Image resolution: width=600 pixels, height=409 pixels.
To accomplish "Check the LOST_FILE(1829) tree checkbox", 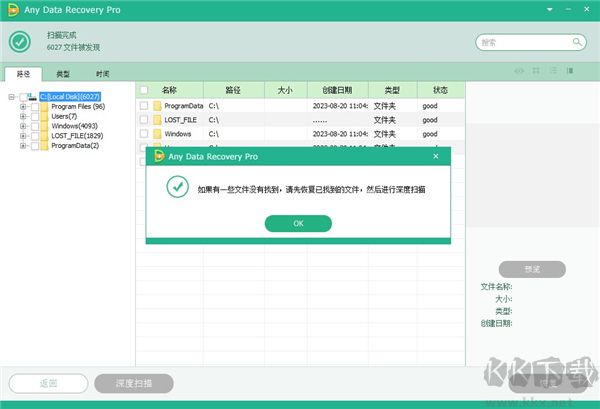I will pyautogui.click(x=35, y=136).
